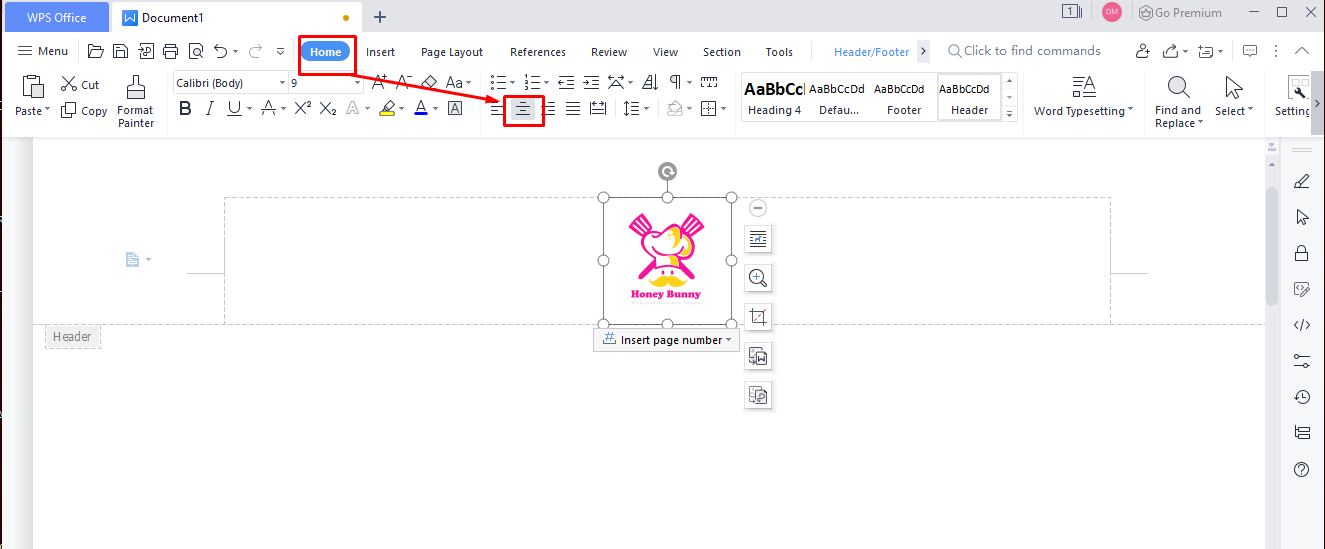Decrease the paragraph indent
The height and width of the screenshot is (549, 1325).
click(x=566, y=82)
